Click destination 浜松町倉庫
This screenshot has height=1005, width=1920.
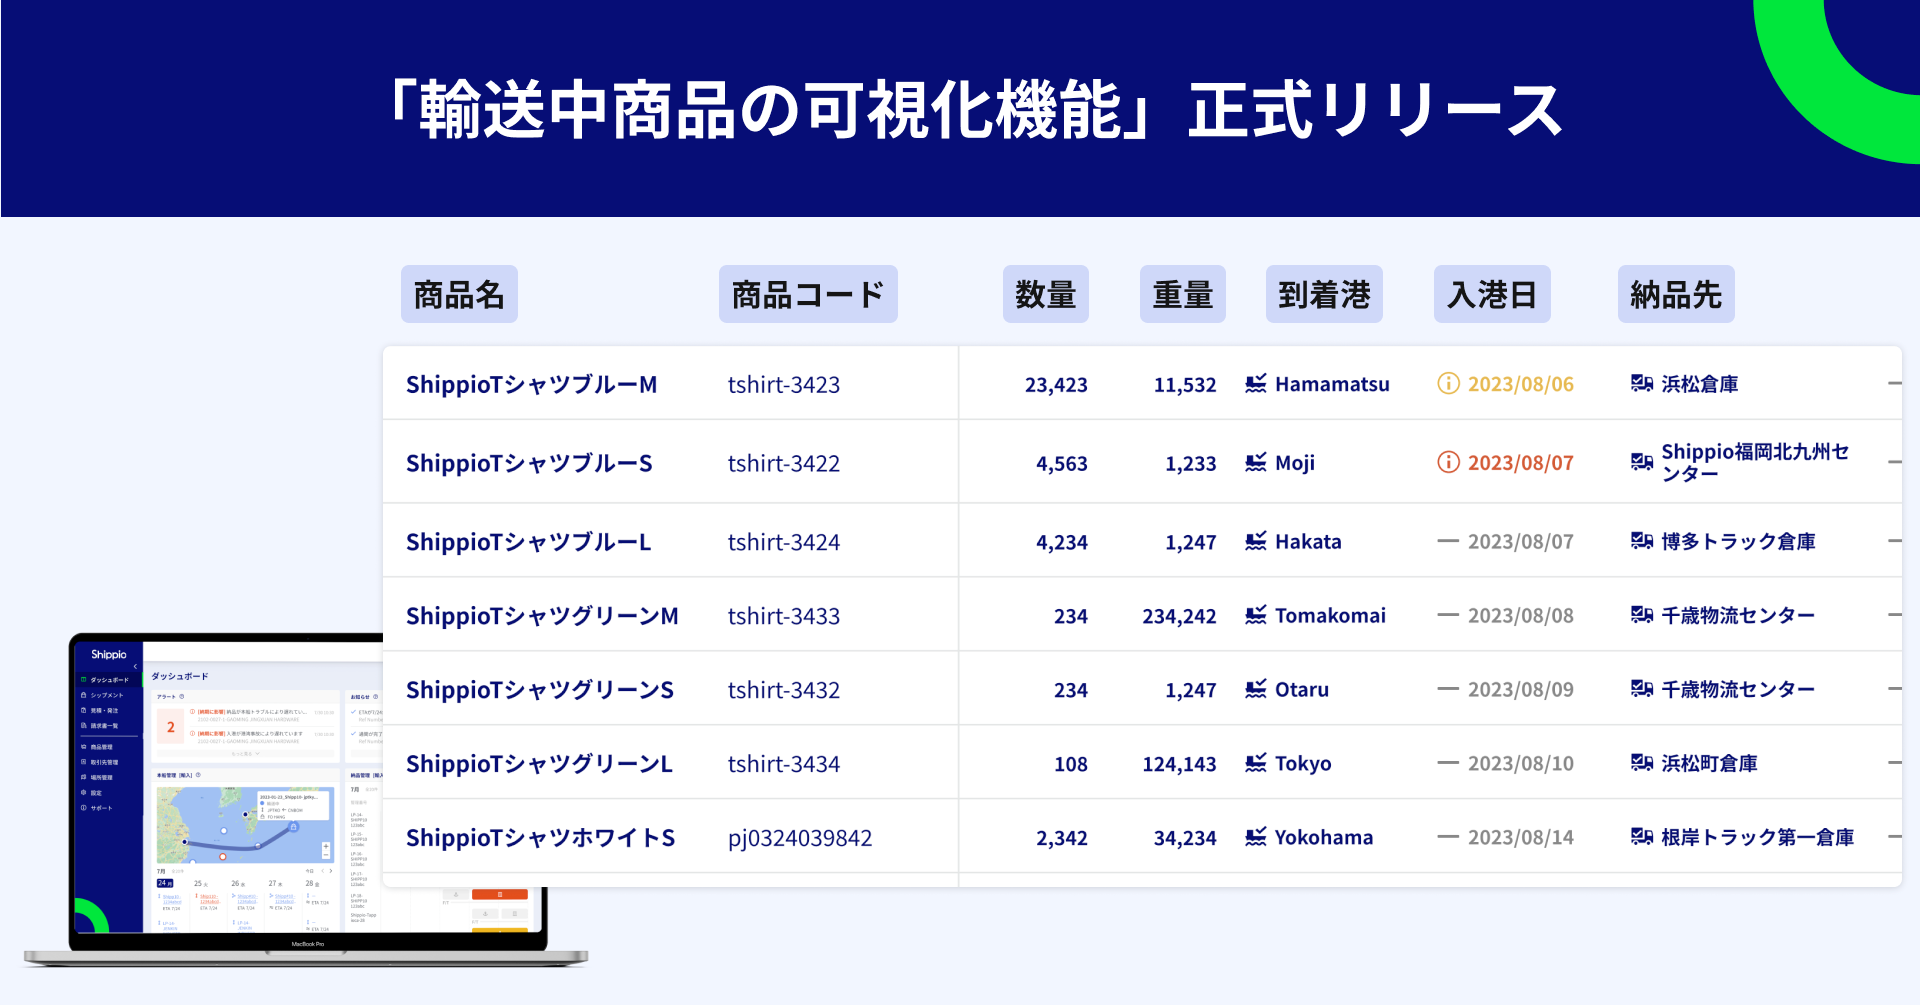[x=1710, y=764]
